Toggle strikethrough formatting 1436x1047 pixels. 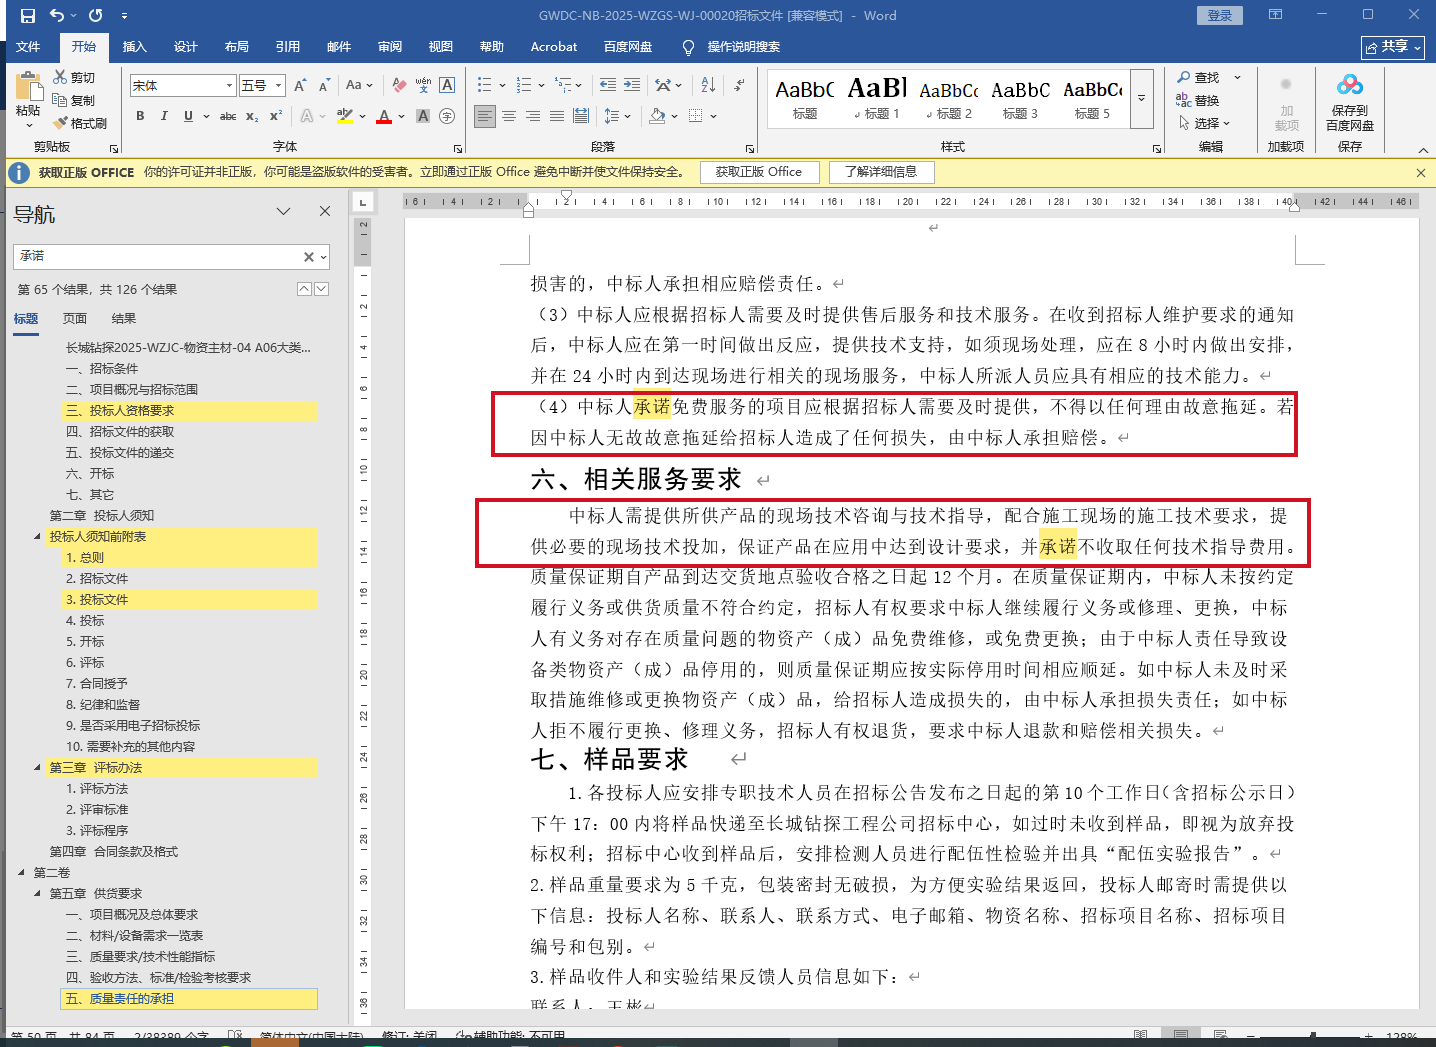pyautogui.click(x=228, y=116)
